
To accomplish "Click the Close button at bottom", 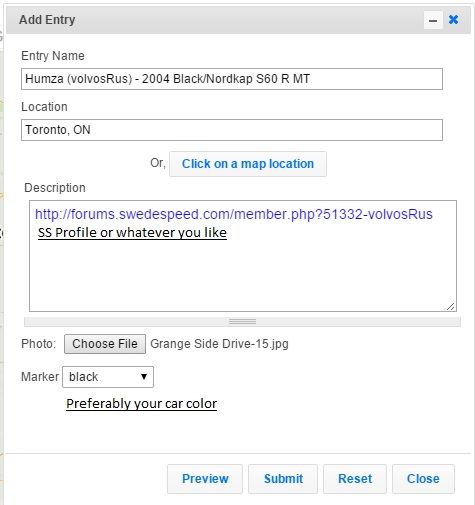I will (x=423, y=479).
